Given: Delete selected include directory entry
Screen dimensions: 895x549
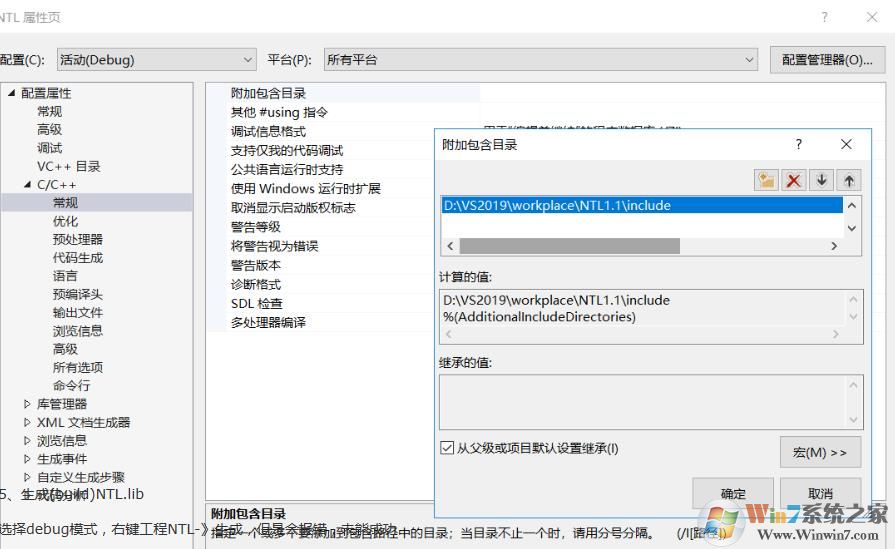Looking at the screenshot, I should coord(793,180).
